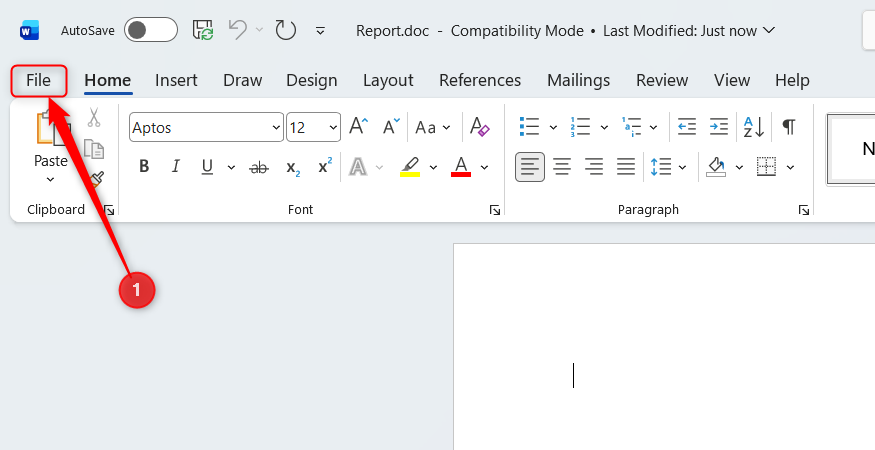Screen dimensions: 875x450
Task: Select Center alignment
Action: pos(562,166)
